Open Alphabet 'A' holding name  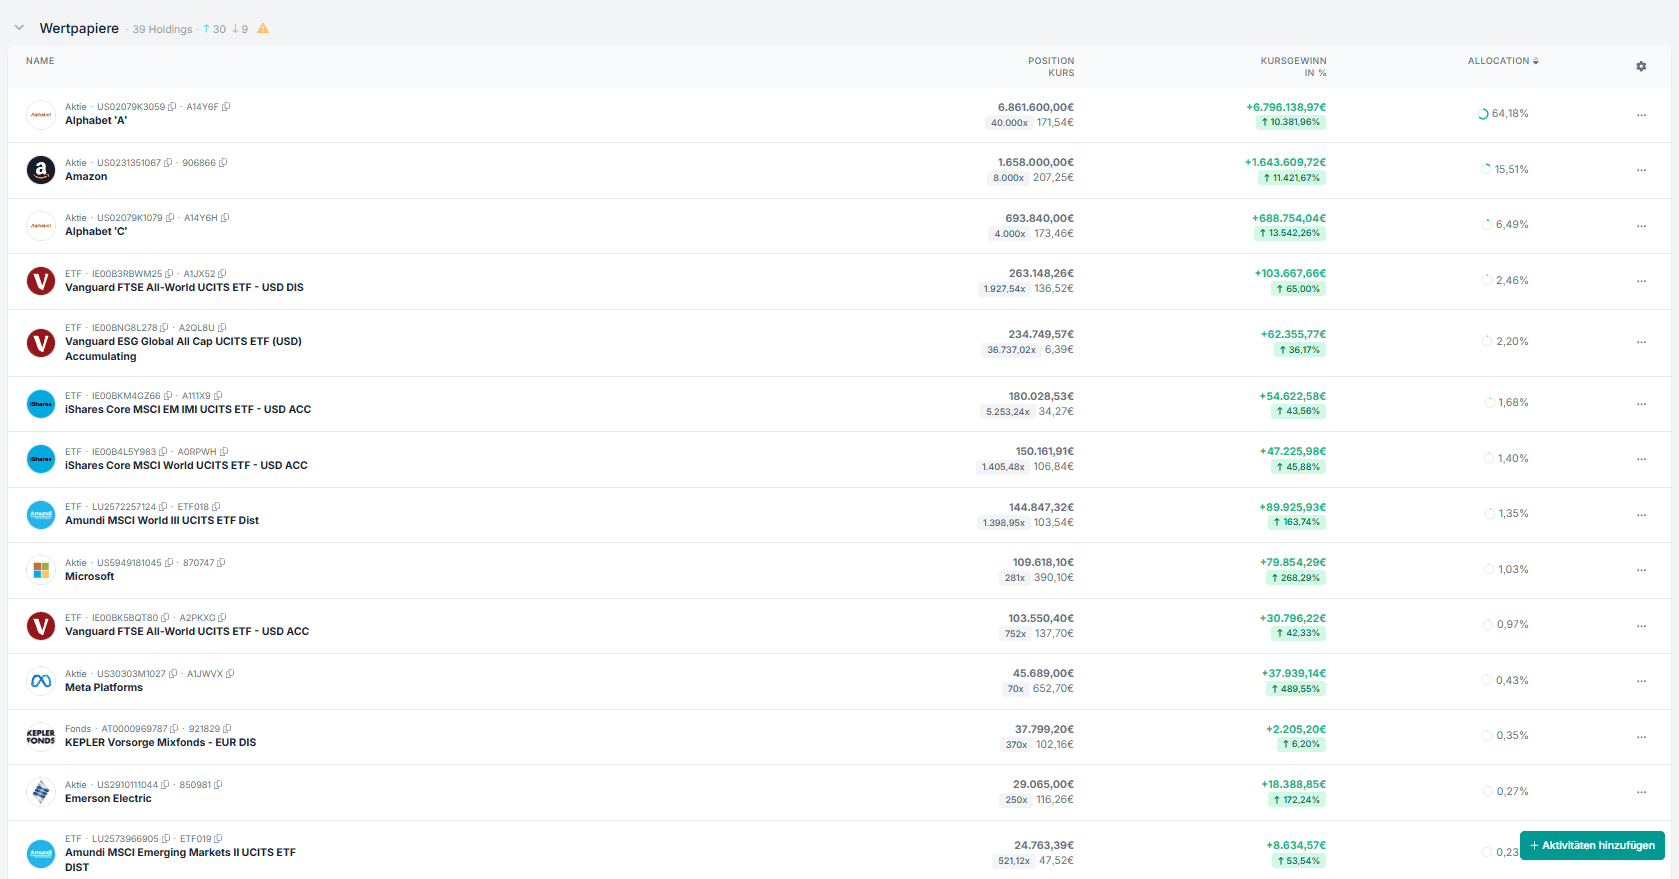pos(96,121)
